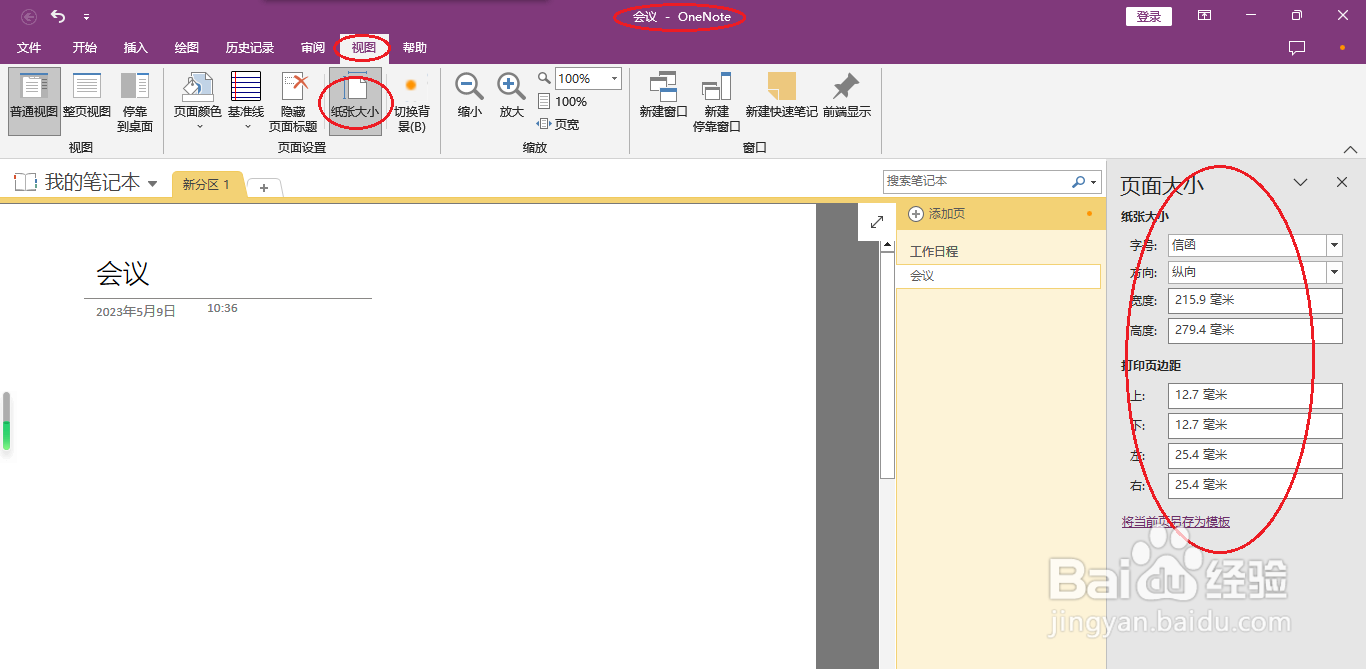This screenshot has height=669, width=1366.
Task: Select the View (视图) tab
Action: 364,47
